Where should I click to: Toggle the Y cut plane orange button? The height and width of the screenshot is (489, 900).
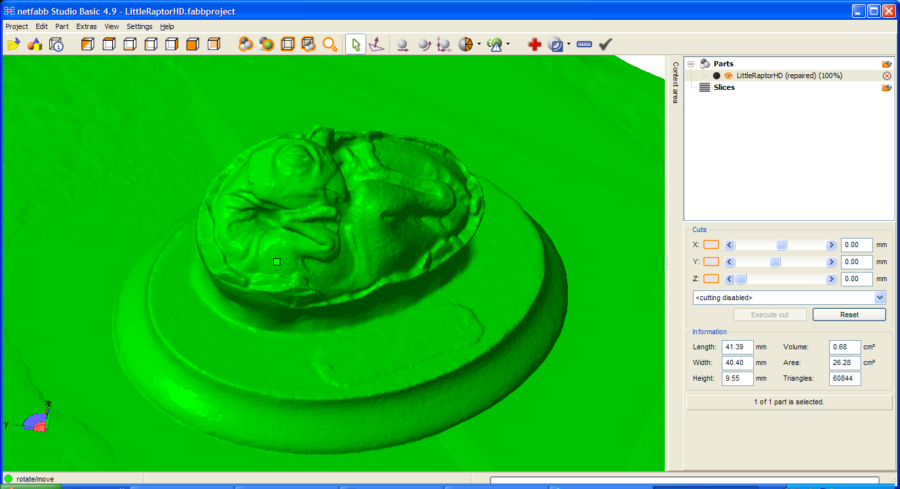pos(711,262)
